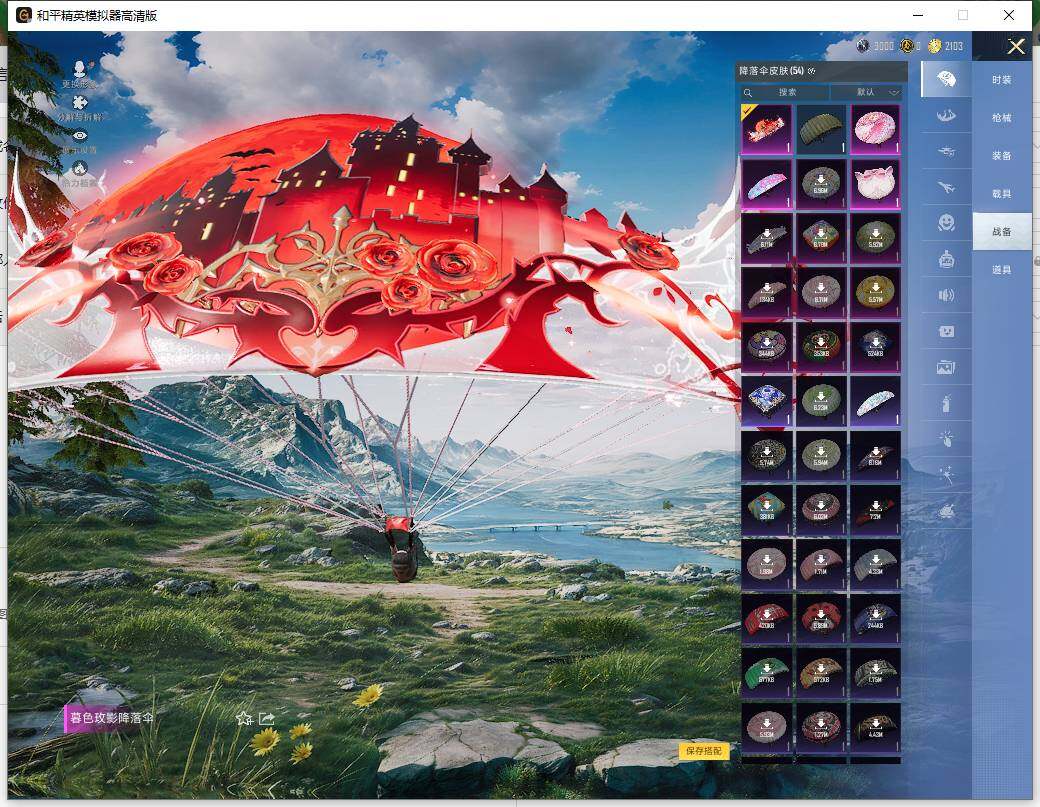Click the 暮色玫影降落伞 skin name label

(111, 718)
